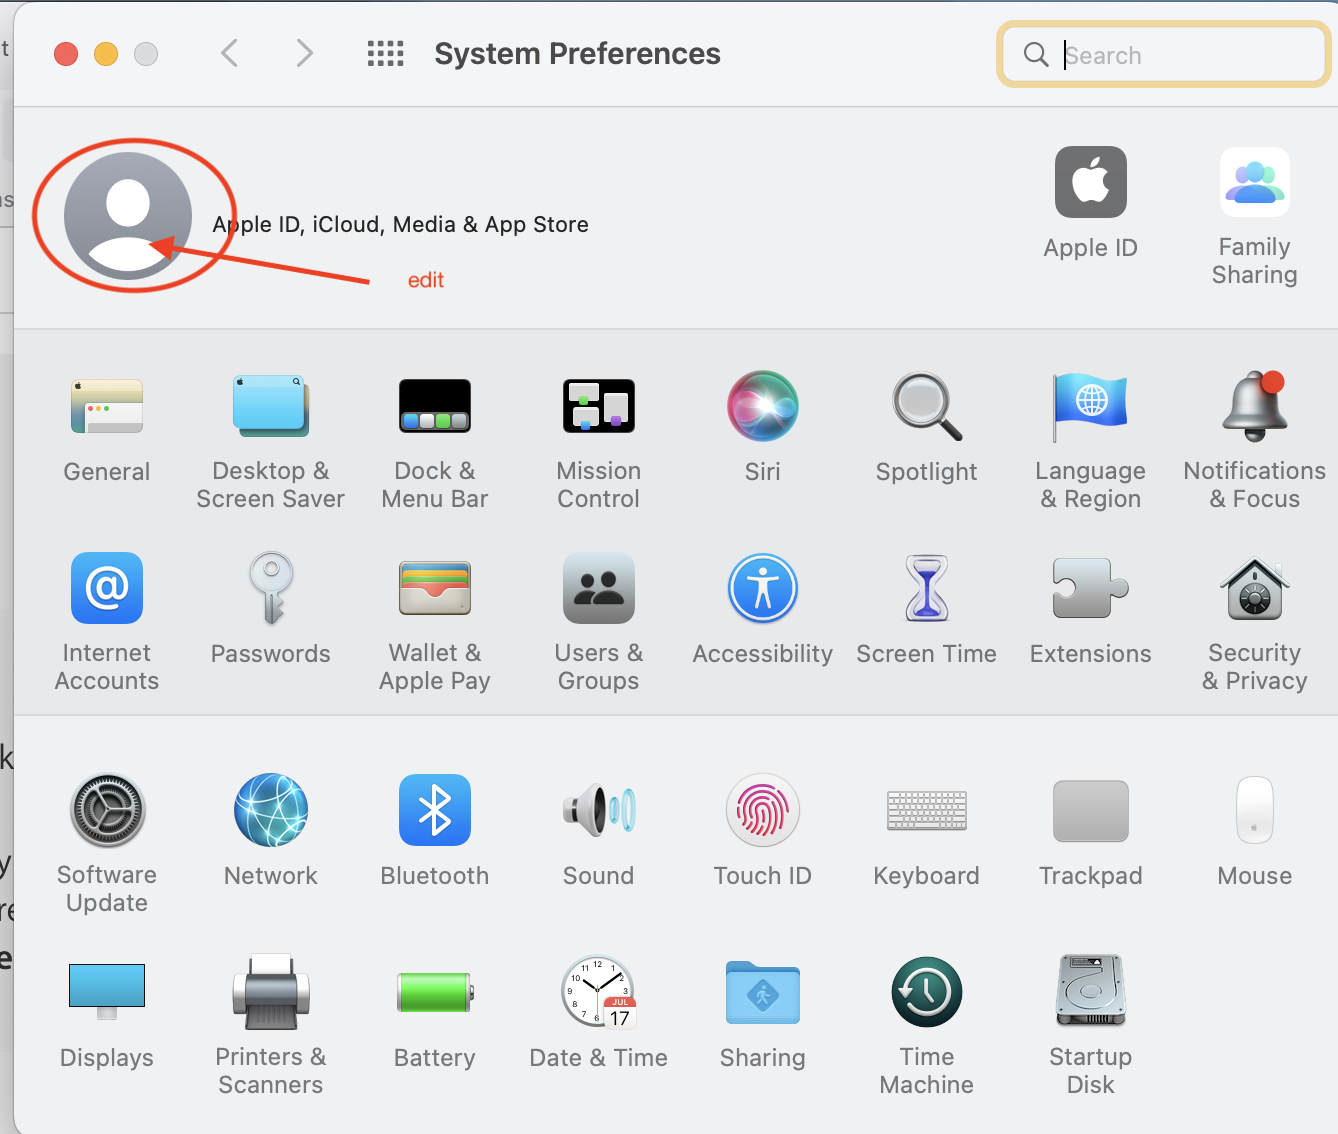Show all preferences with grid button

pyautogui.click(x=385, y=54)
